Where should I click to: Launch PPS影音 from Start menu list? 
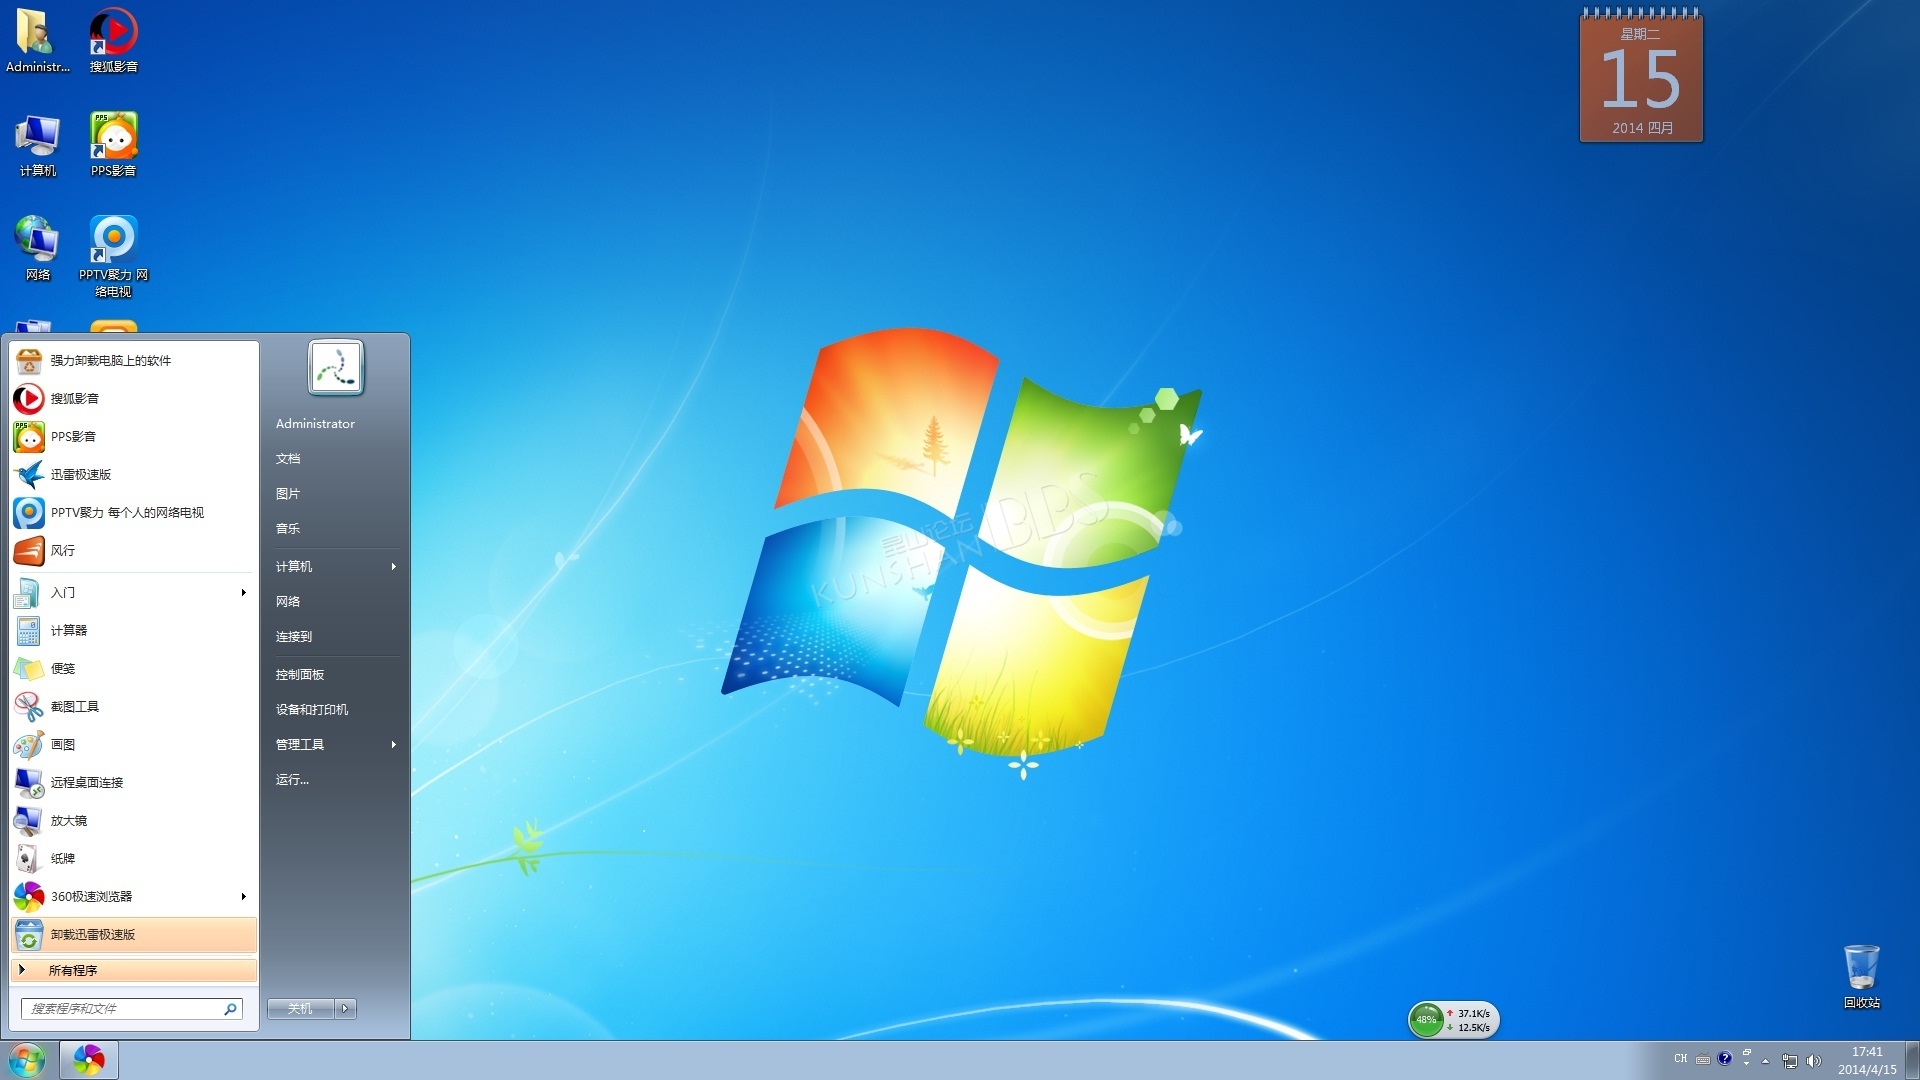(x=134, y=437)
